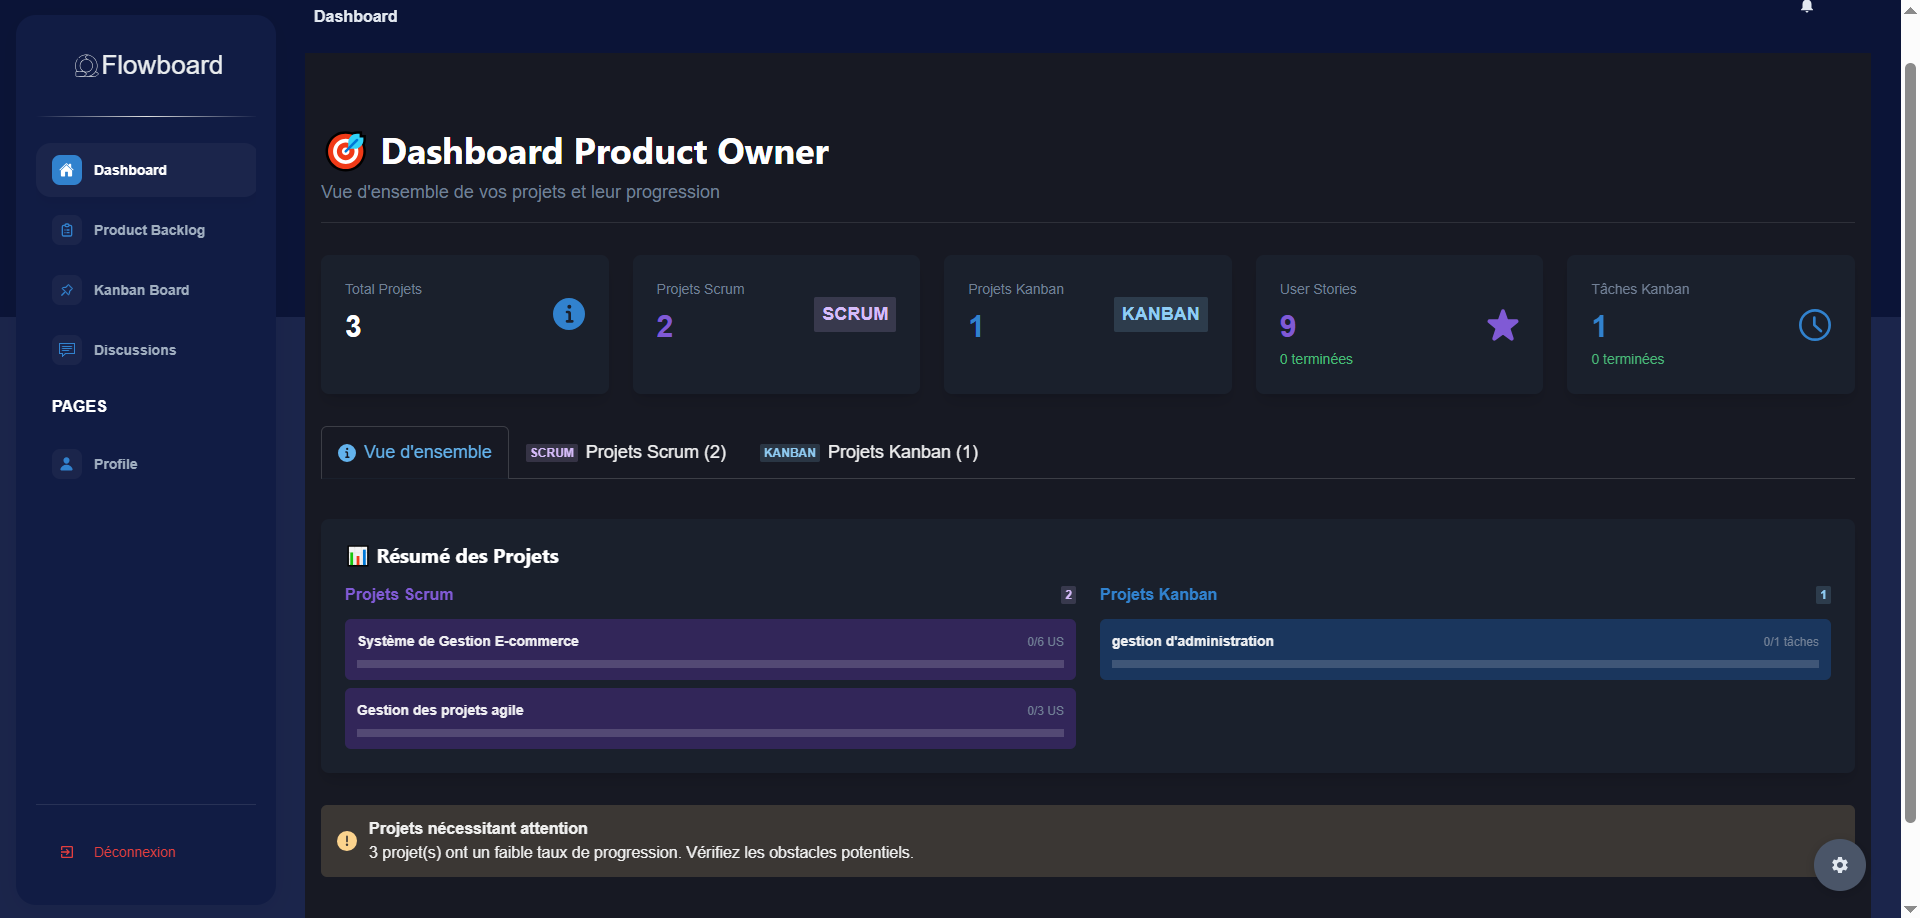The width and height of the screenshot is (1920, 918).
Task: Click the SCRUM badge on Projets Scrum tab
Action: pyautogui.click(x=552, y=453)
